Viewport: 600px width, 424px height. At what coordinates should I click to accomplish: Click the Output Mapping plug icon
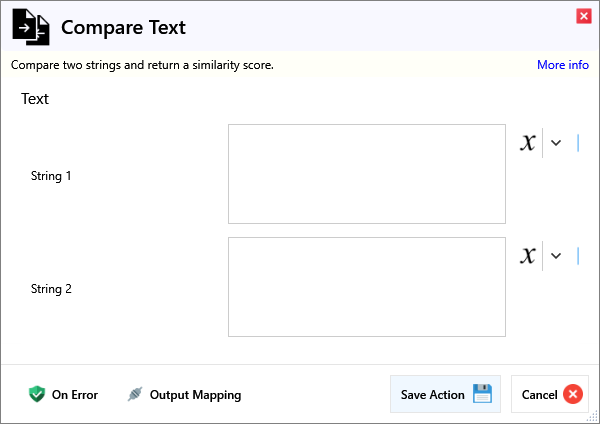pos(135,394)
